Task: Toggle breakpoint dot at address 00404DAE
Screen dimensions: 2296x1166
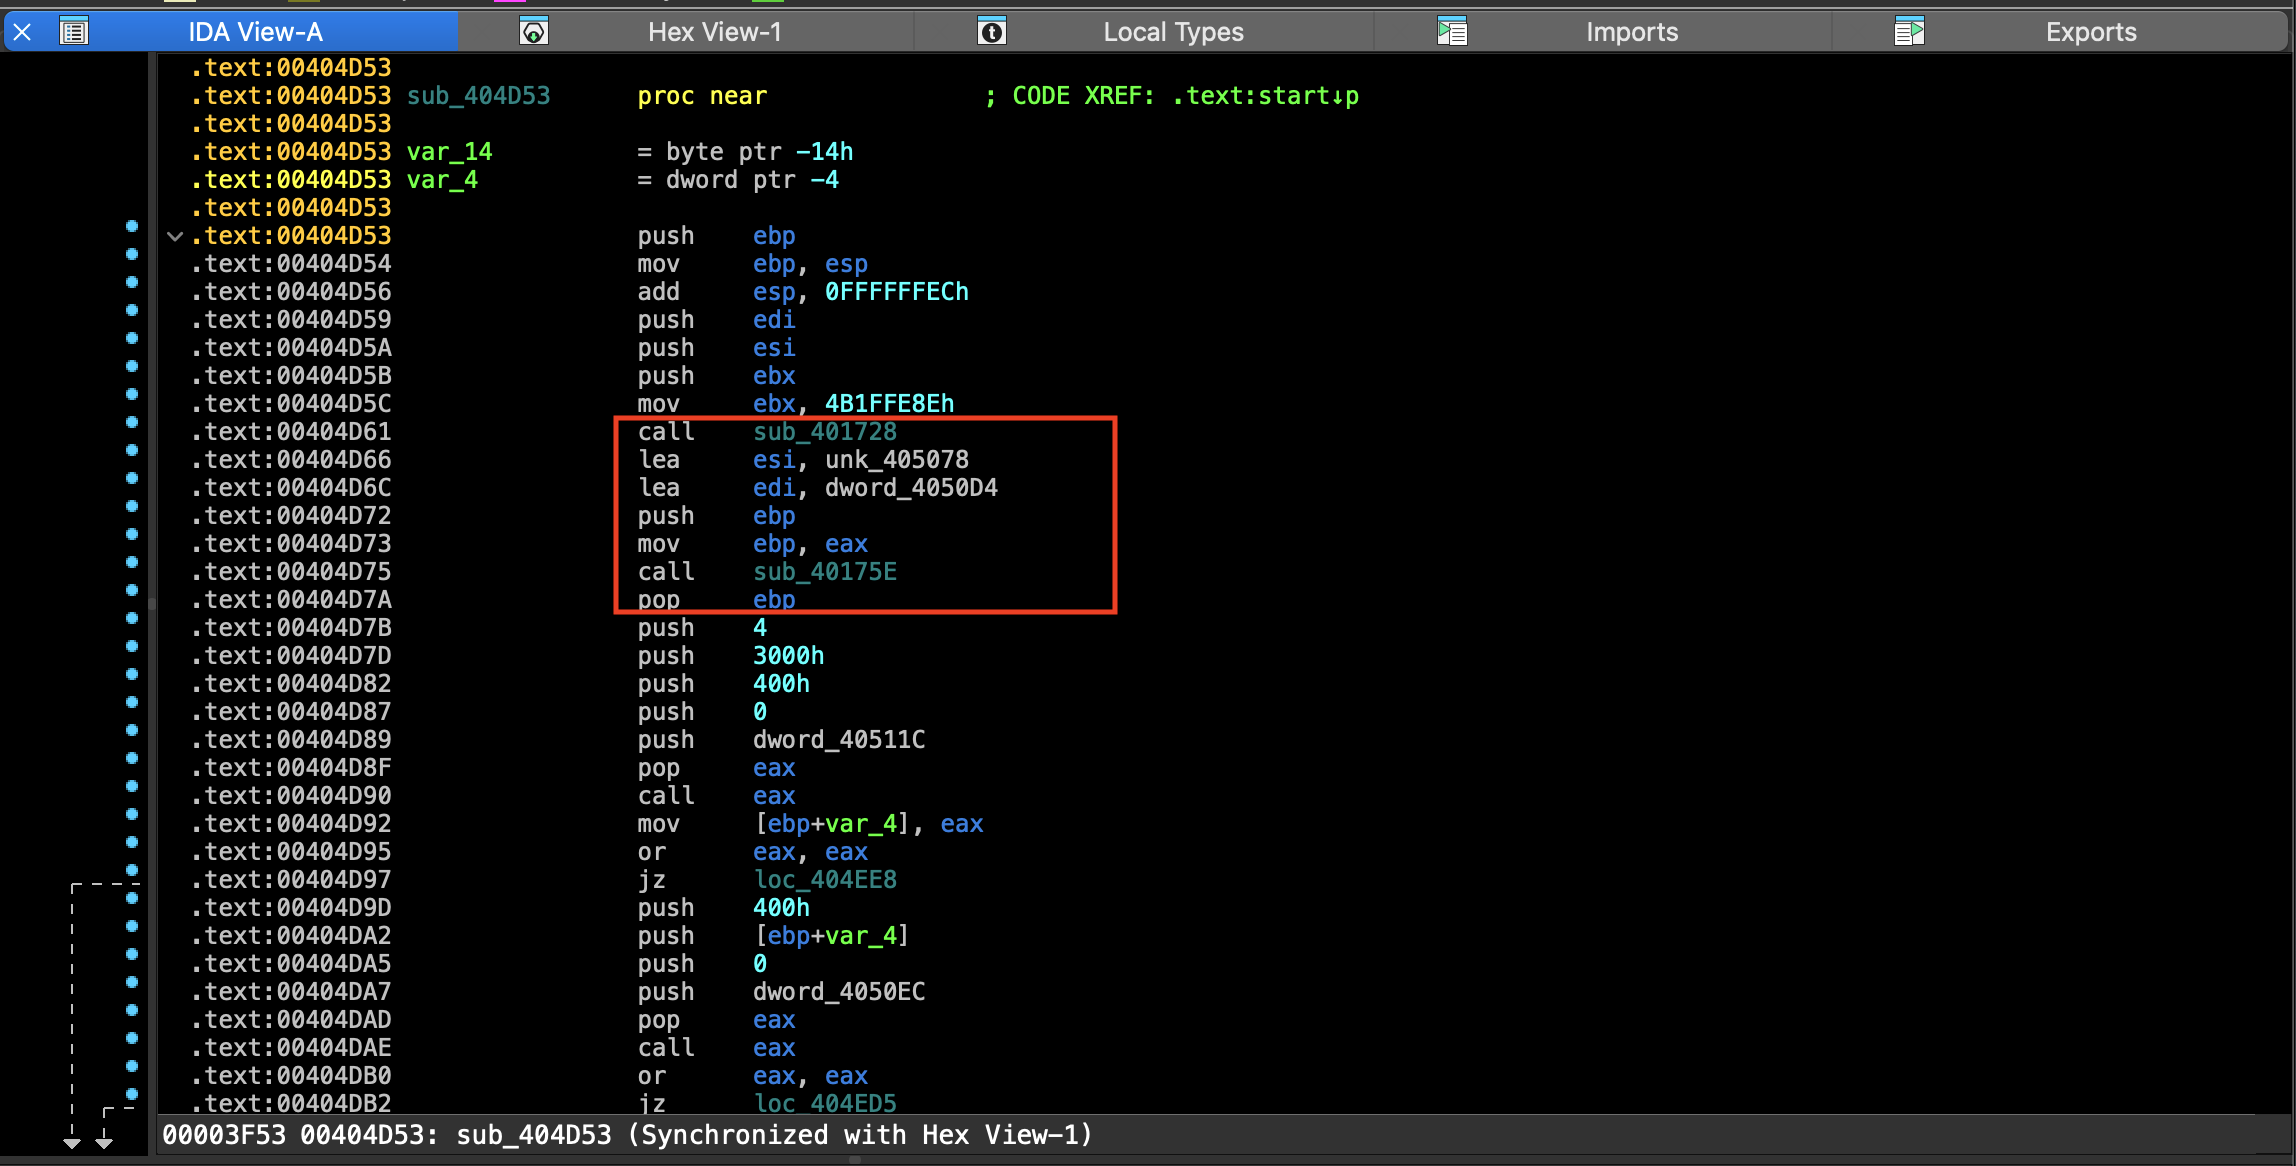Action: click(132, 1038)
